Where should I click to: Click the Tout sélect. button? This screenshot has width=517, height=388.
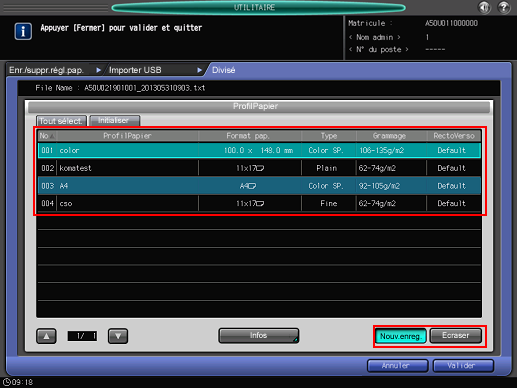pos(61,121)
